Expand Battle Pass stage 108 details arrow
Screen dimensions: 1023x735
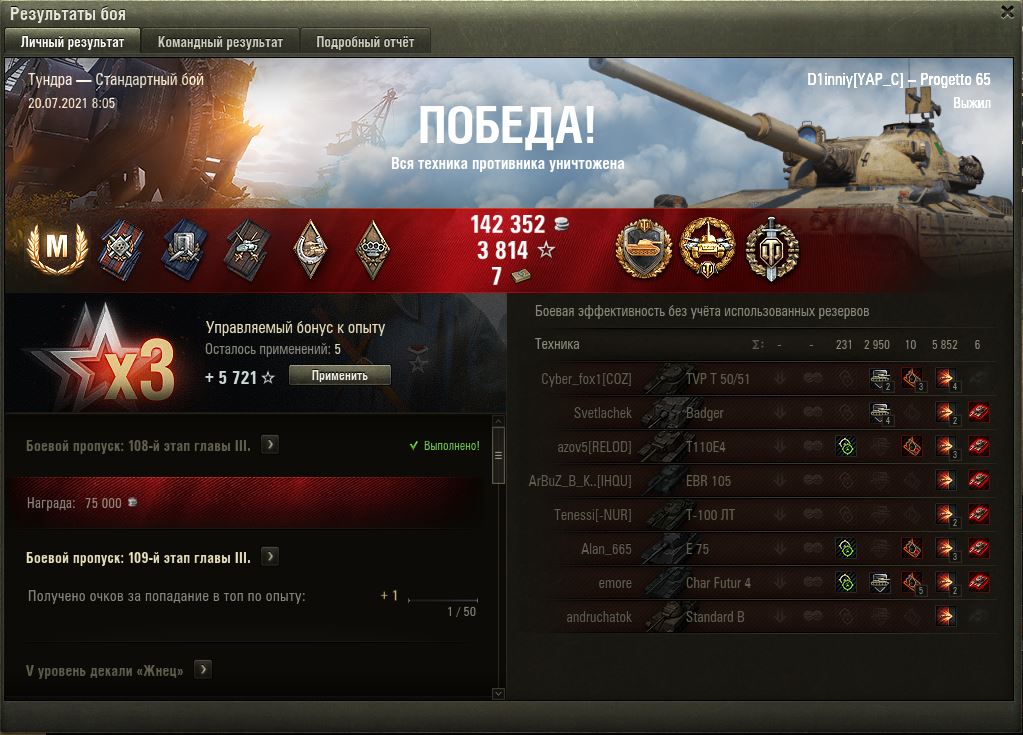click(269, 445)
